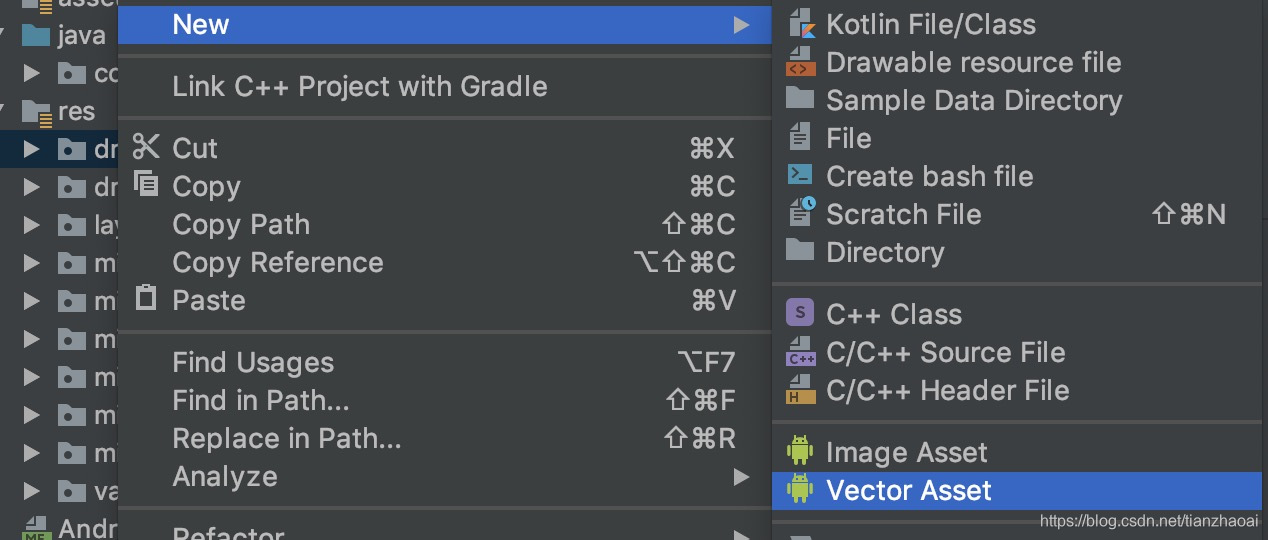Select Replace in Path menu entry

pos(286,439)
